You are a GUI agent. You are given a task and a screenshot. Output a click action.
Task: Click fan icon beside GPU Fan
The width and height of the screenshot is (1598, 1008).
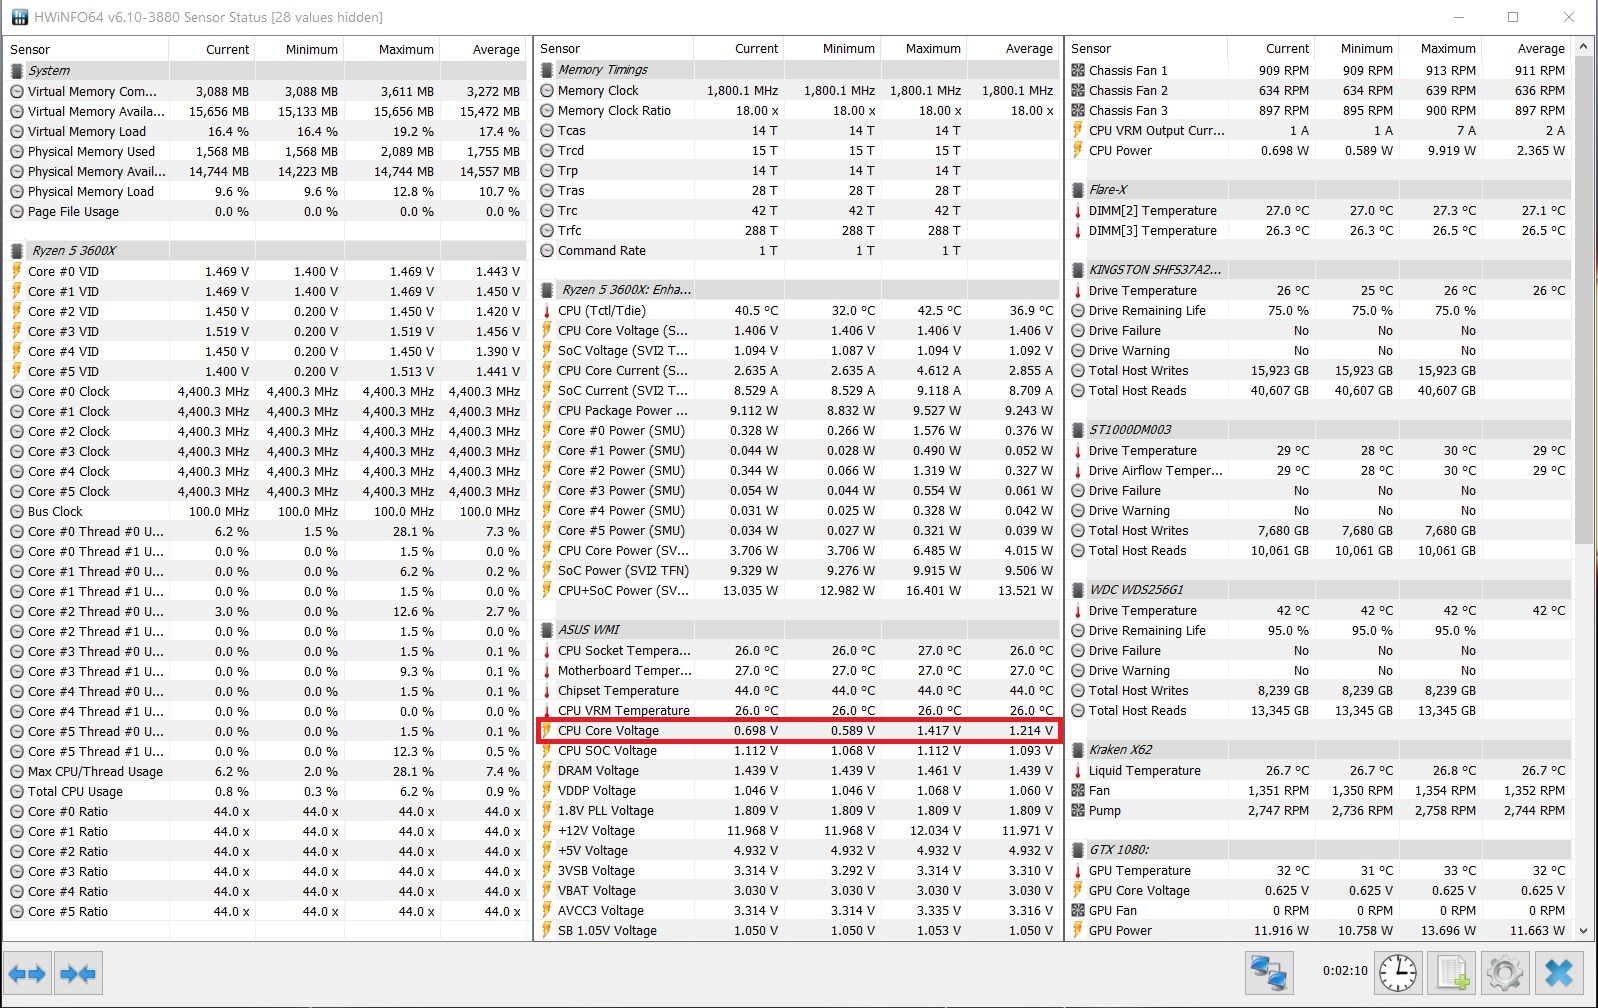1078,911
